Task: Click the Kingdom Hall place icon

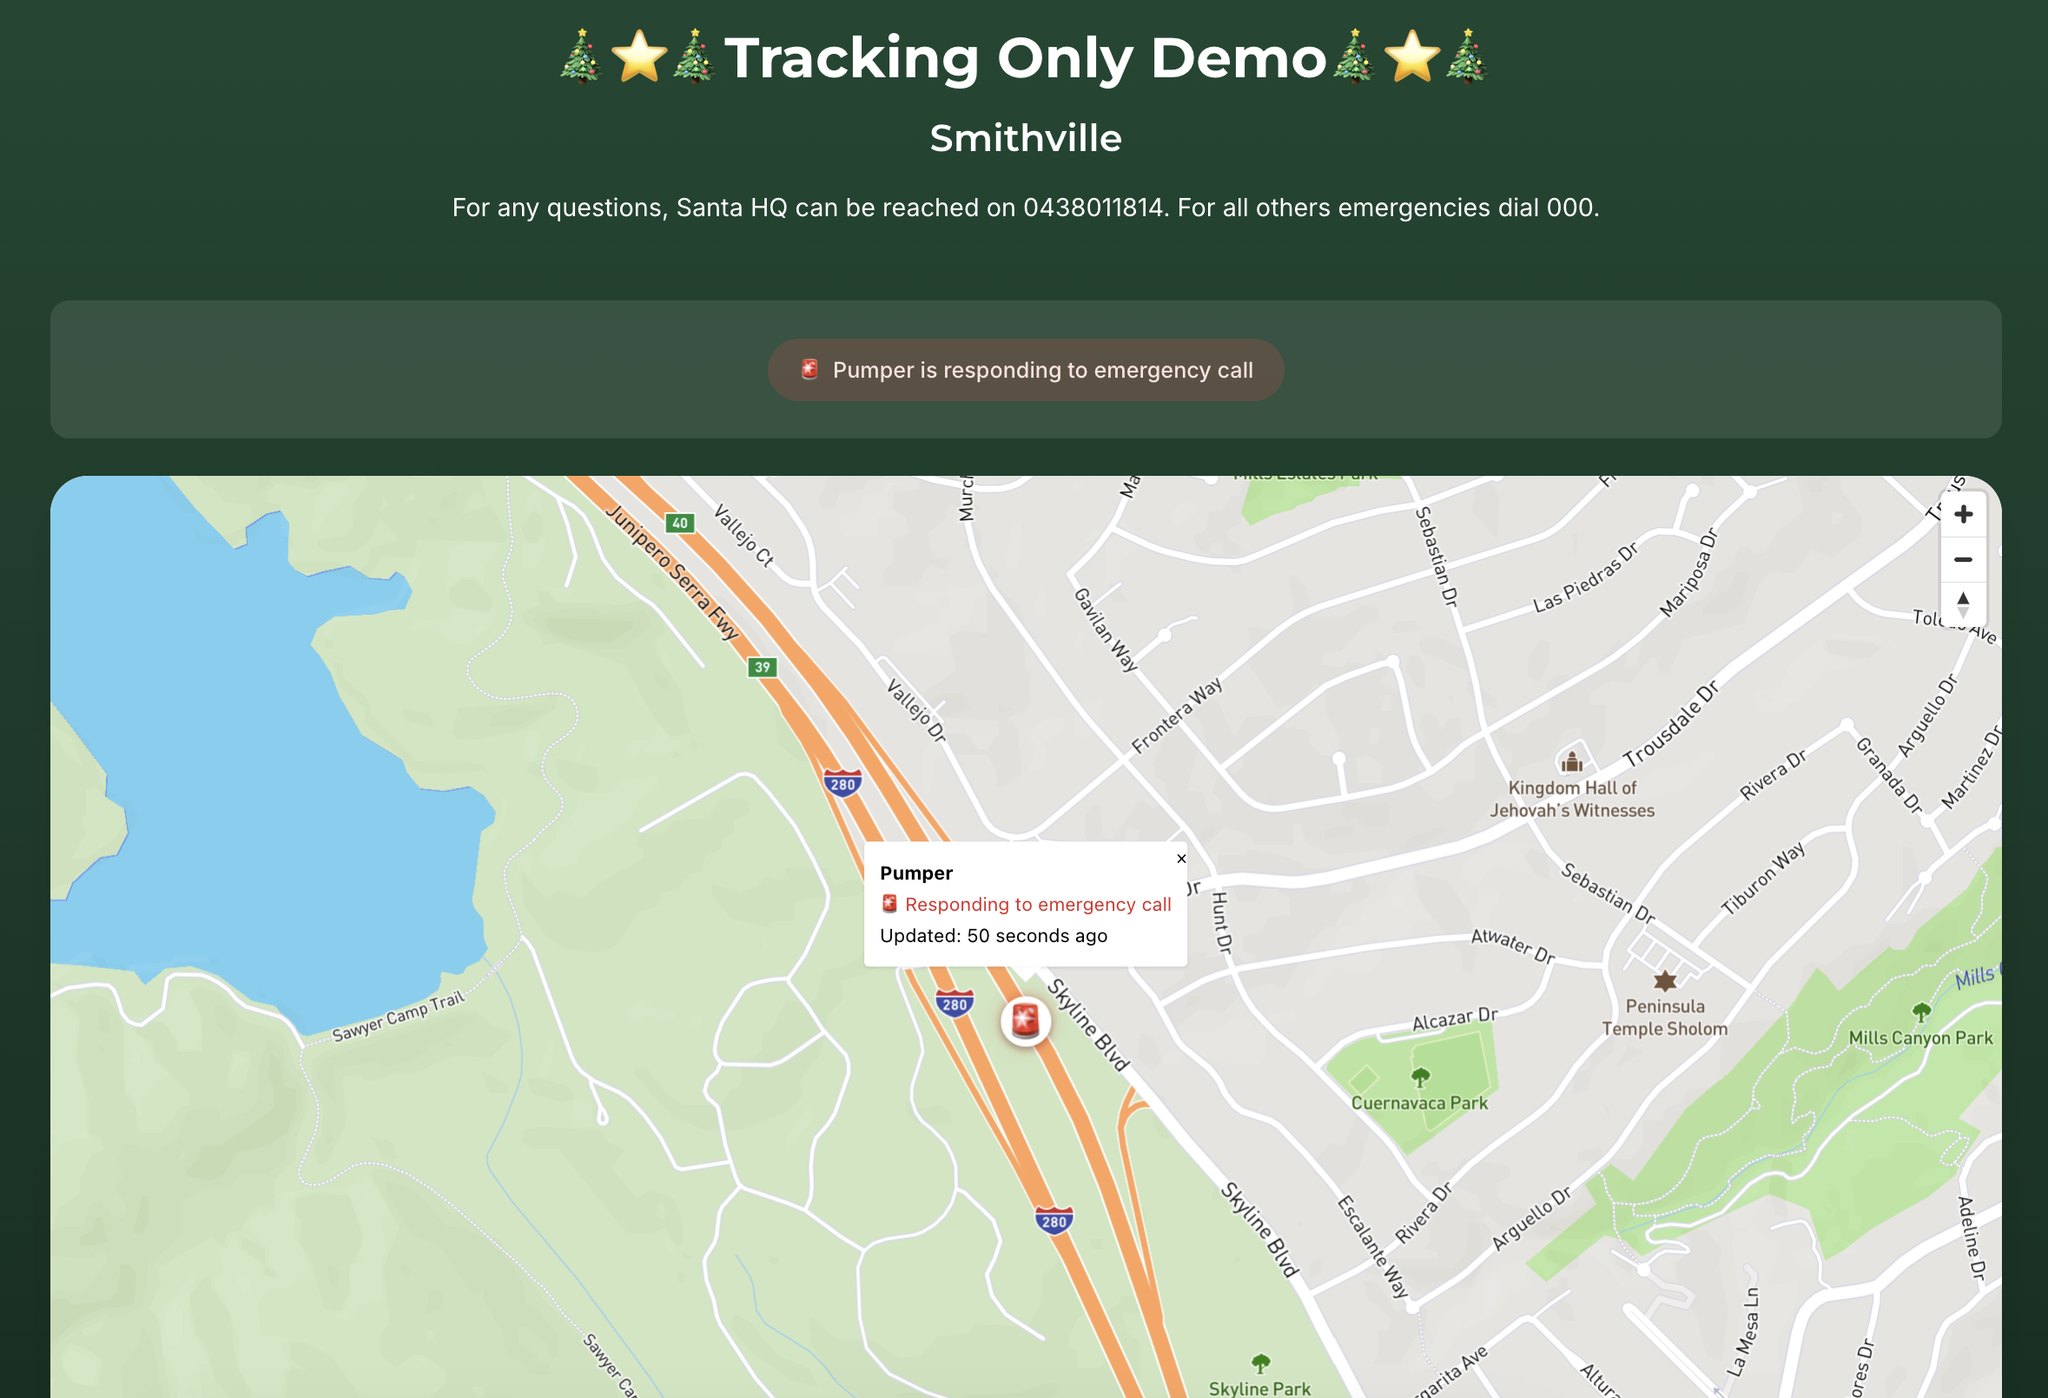Action: click(x=1572, y=763)
